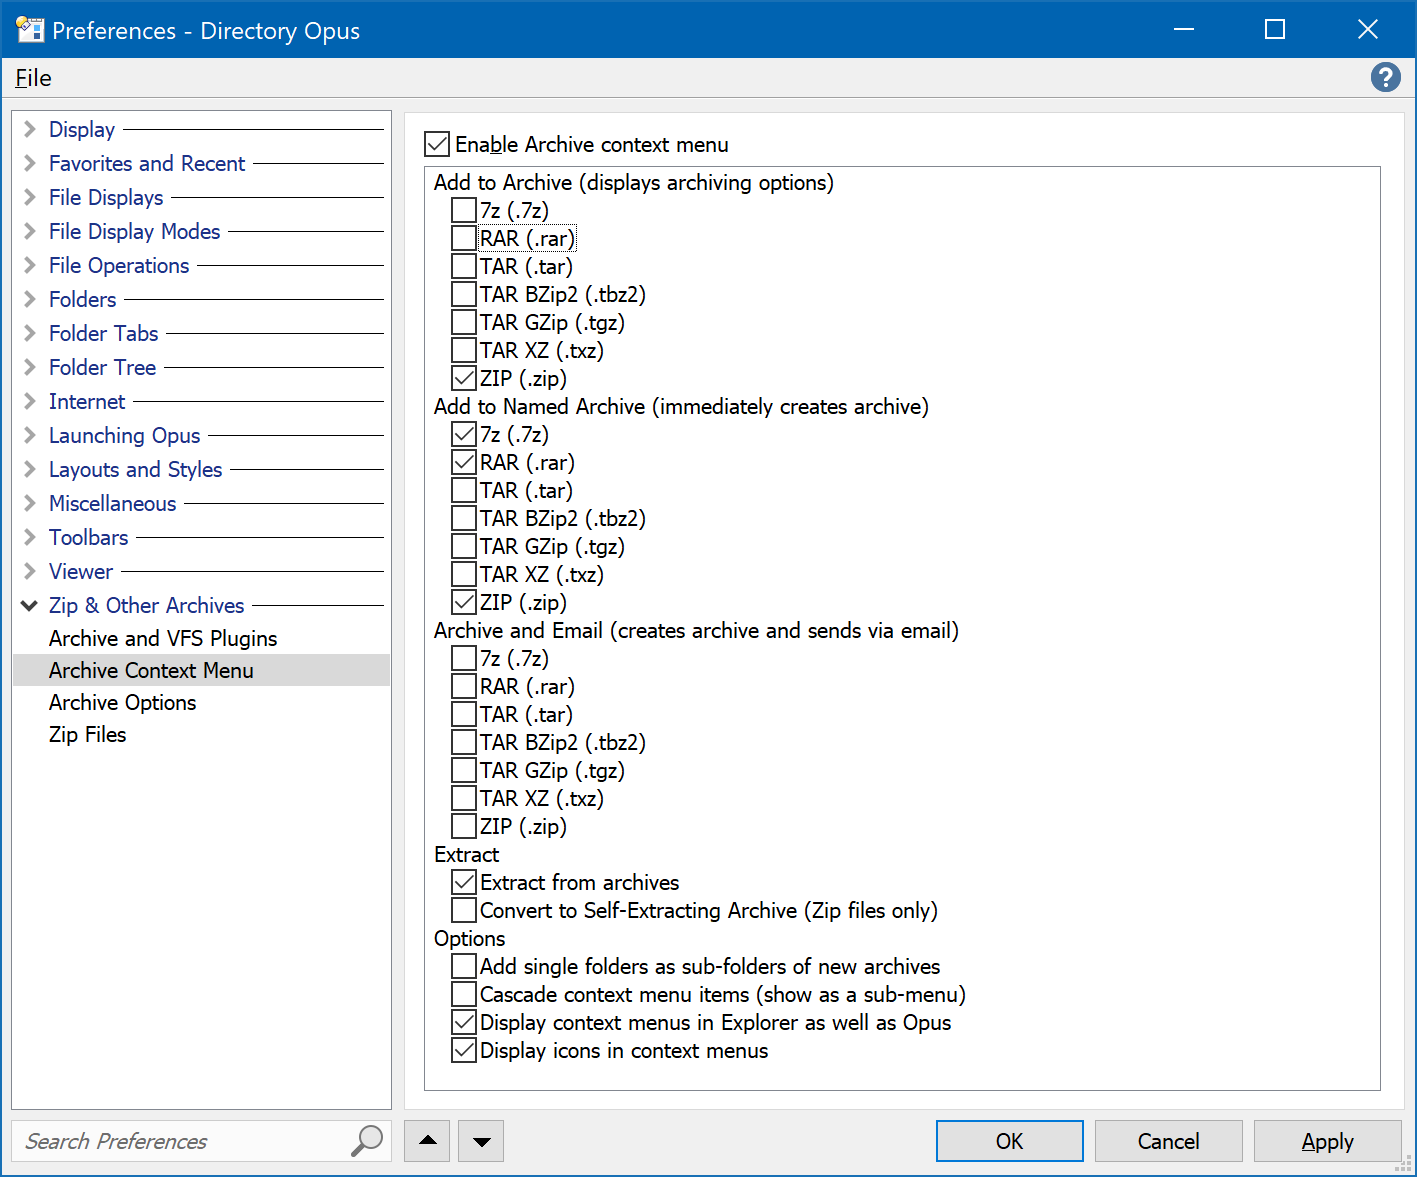The image size is (1417, 1177).
Task: Go to previous page with up arrow
Action: [427, 1141]
